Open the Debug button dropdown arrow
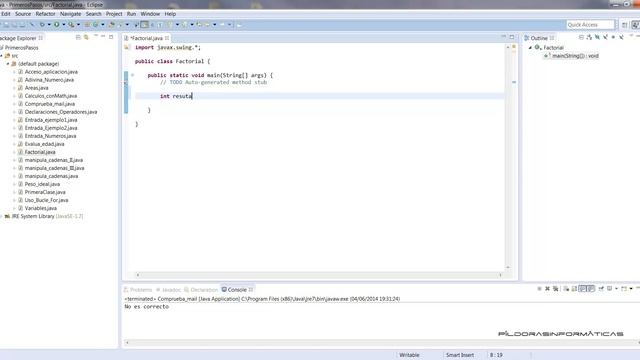 click(x=49, y=24)
